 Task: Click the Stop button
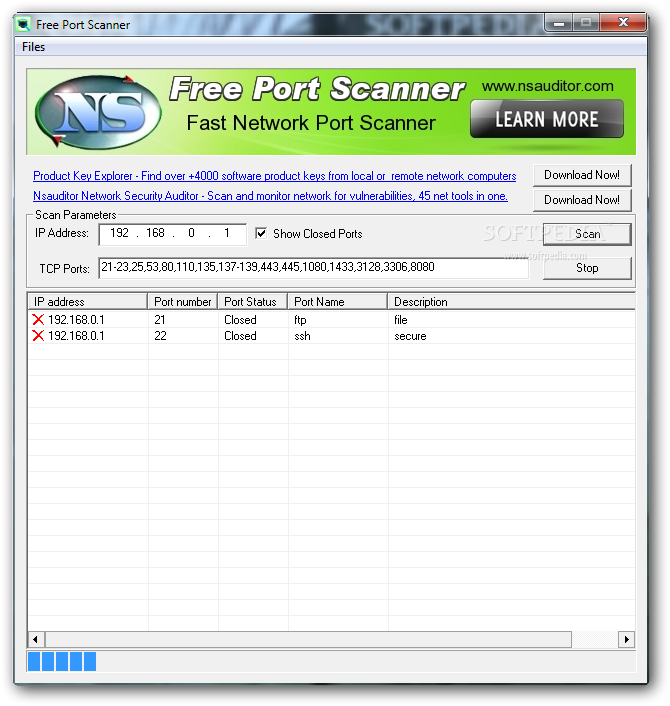click(x=587, y=268)
